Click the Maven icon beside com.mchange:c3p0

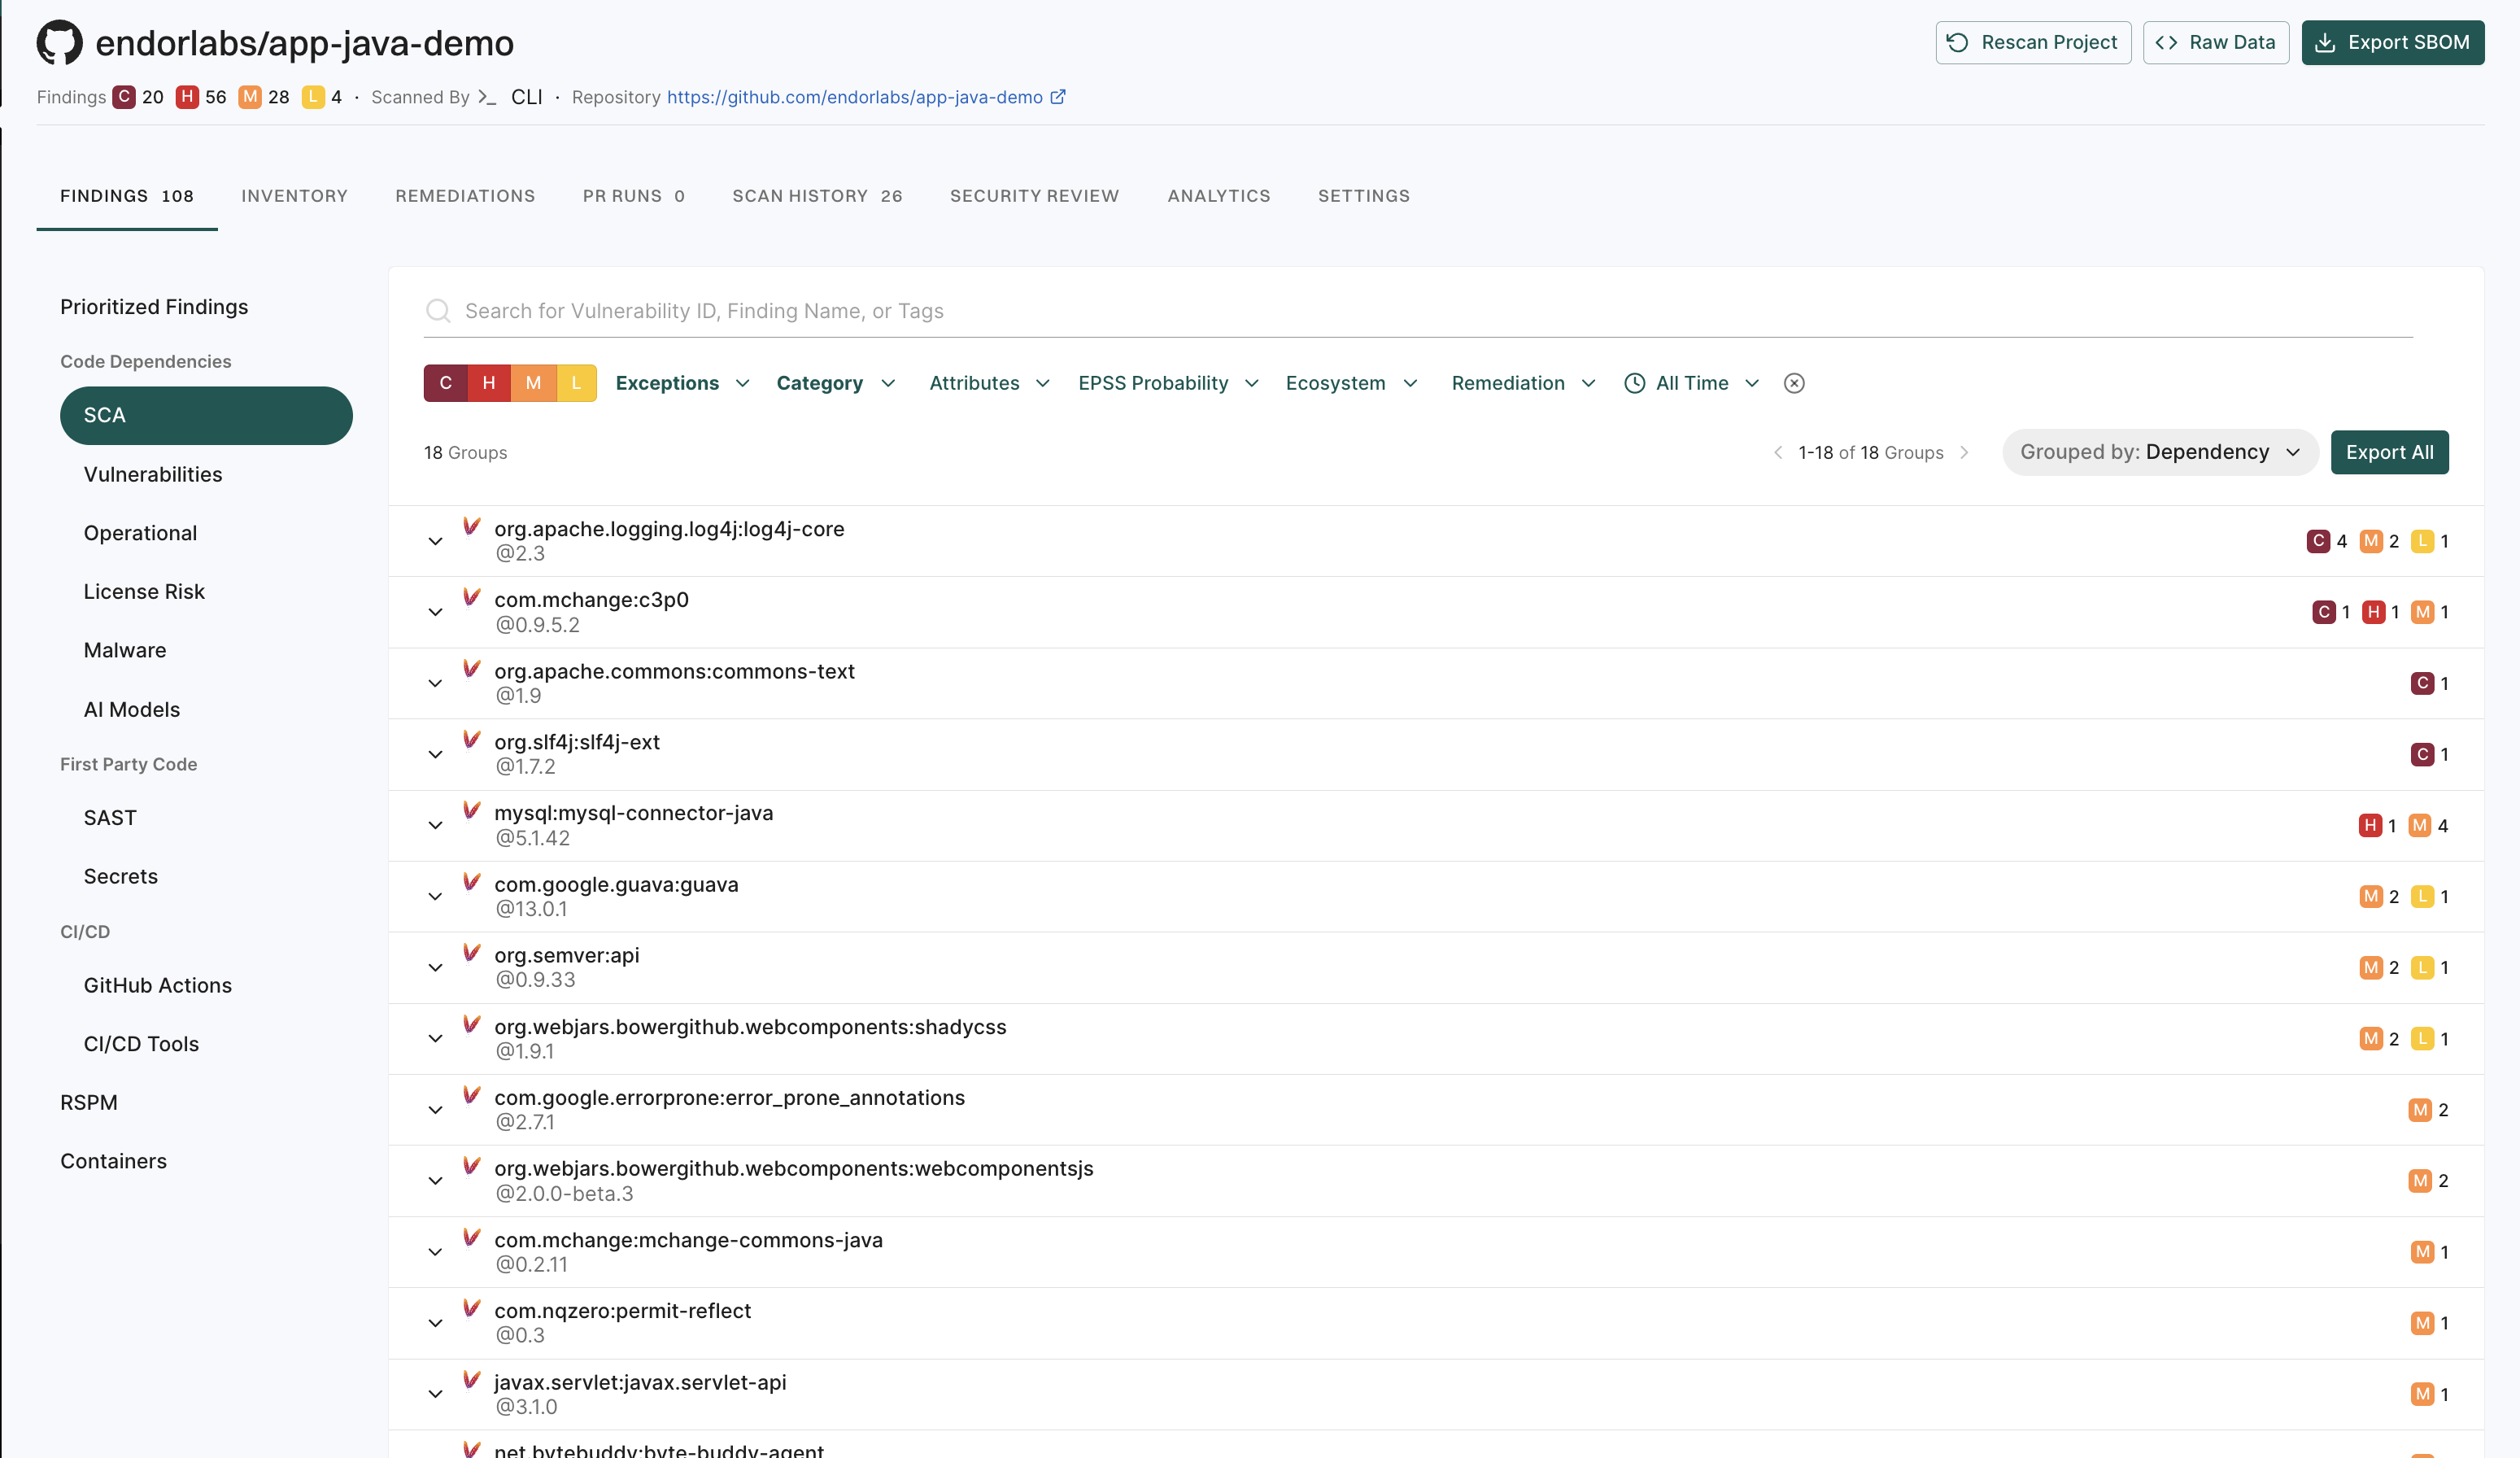click(x=472, y=598)
